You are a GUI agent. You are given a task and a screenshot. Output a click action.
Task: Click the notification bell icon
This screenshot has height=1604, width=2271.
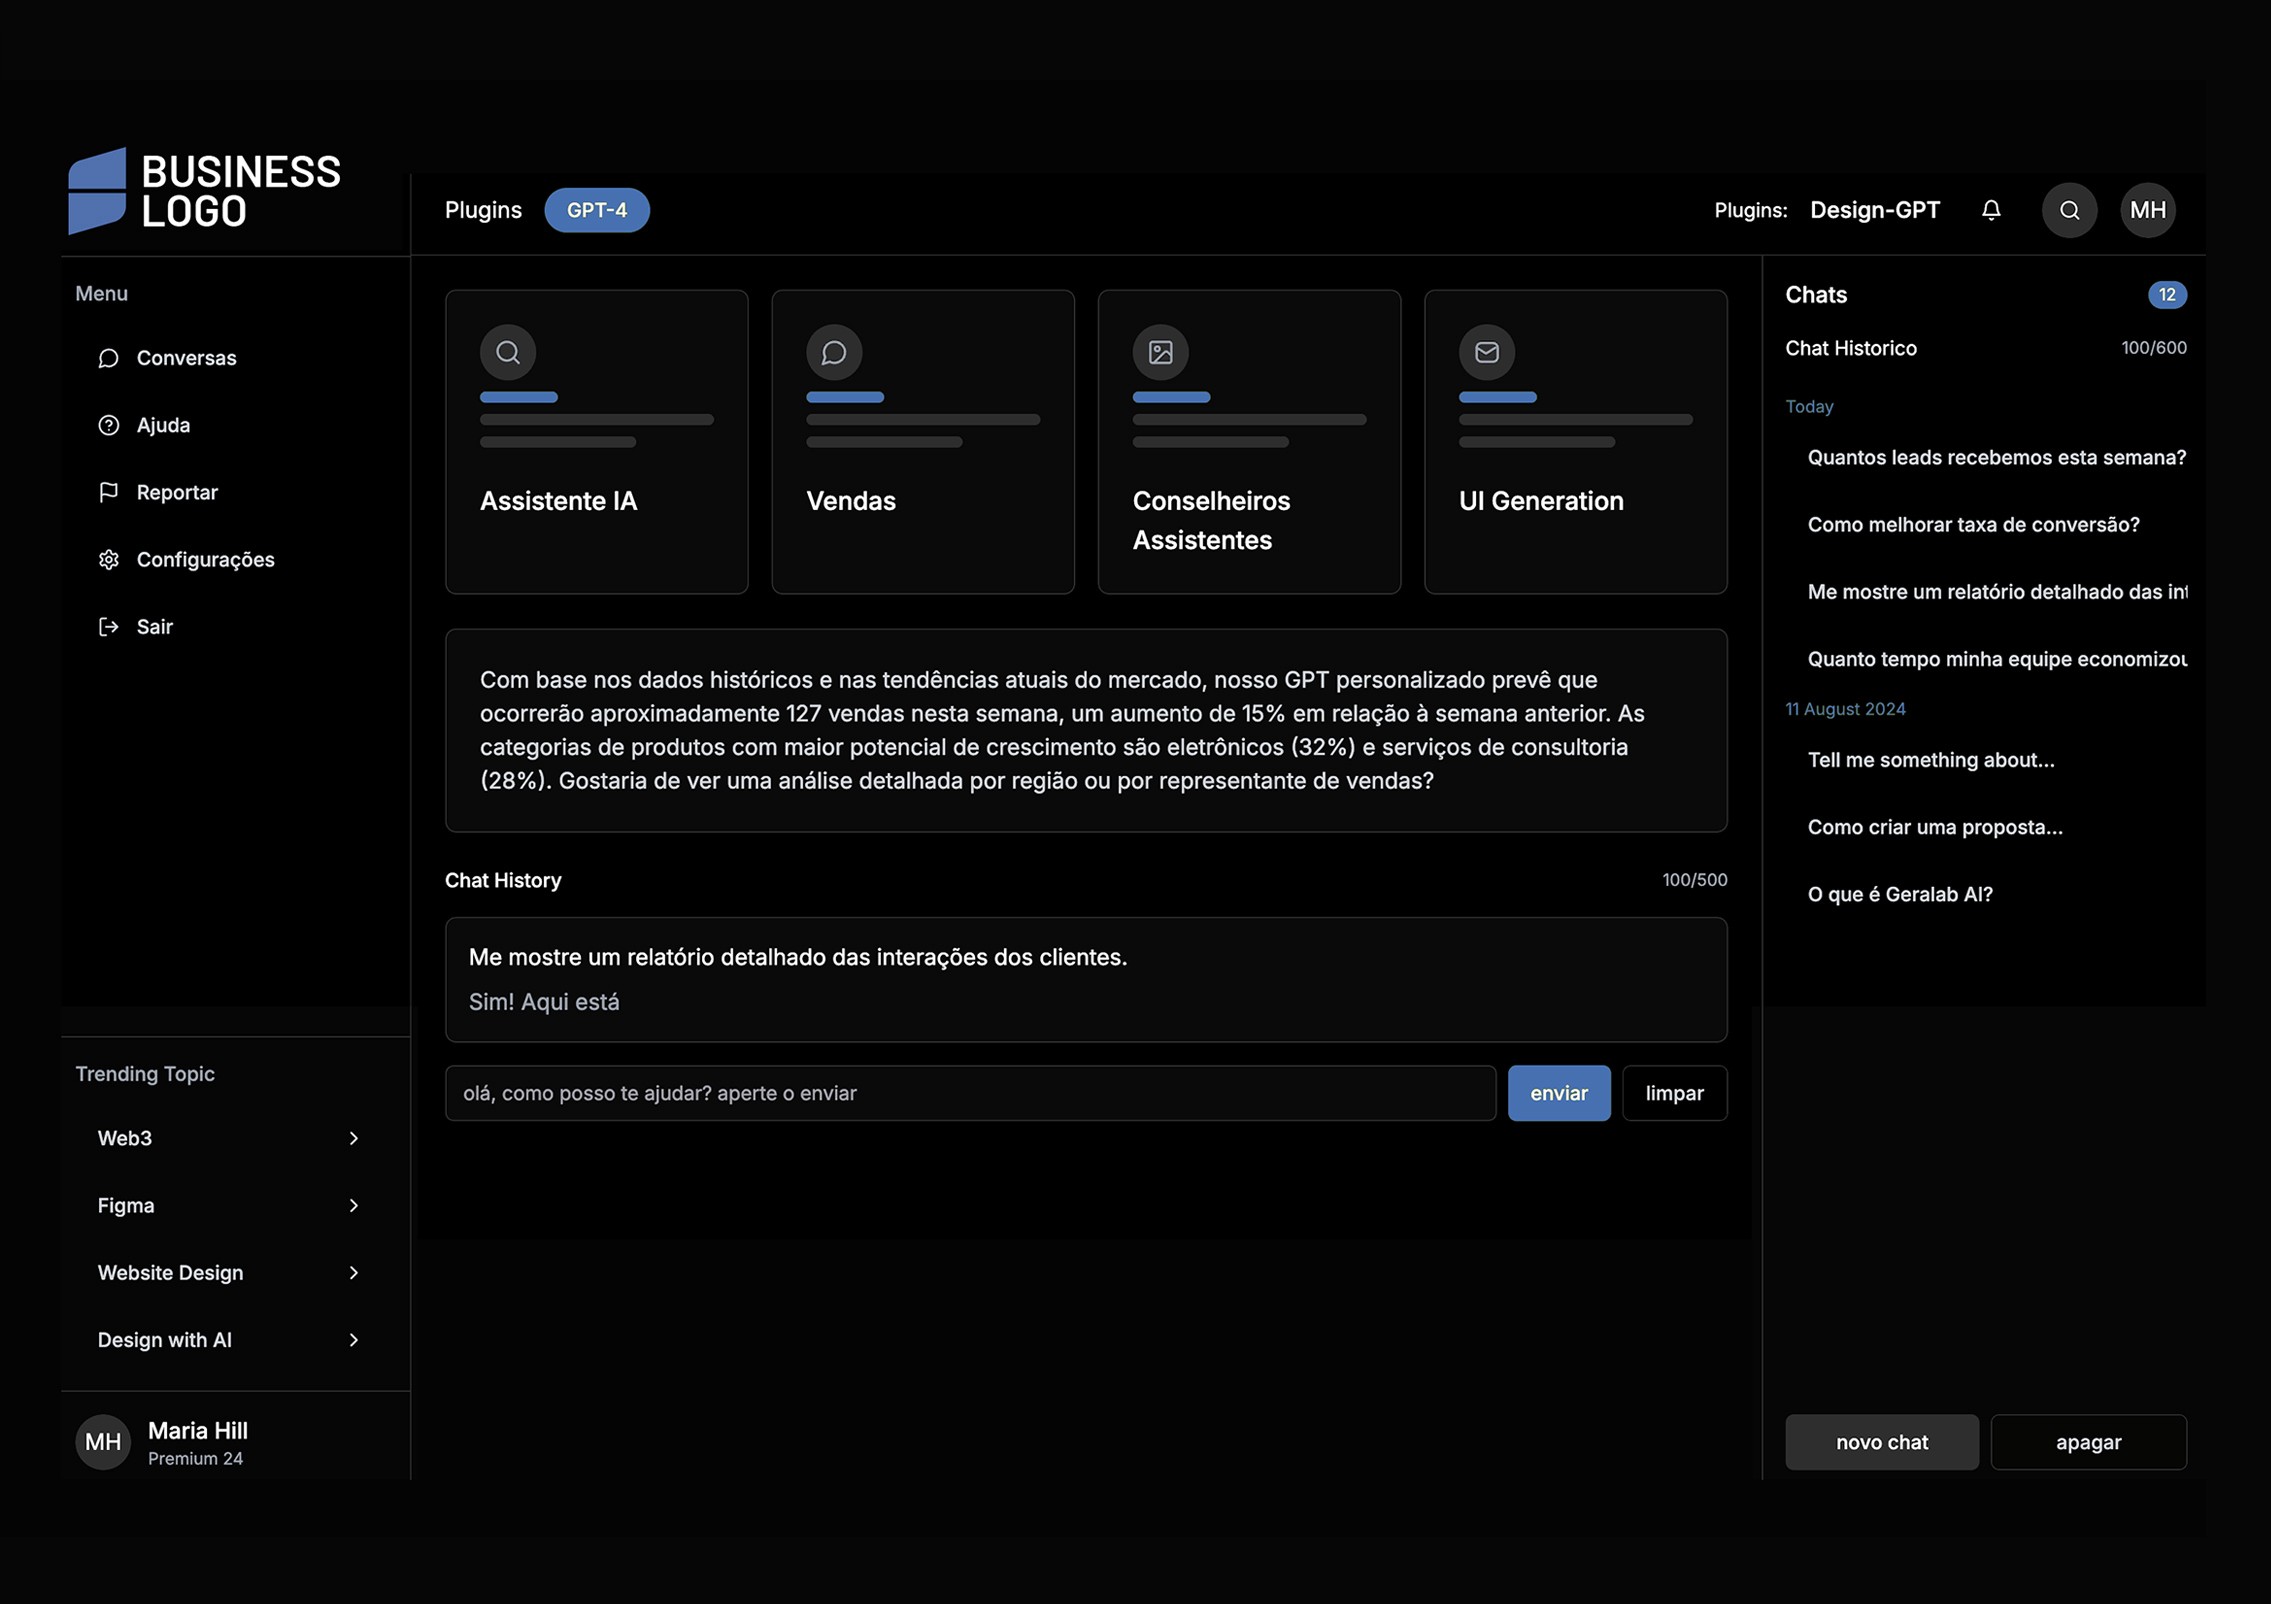1991,210
